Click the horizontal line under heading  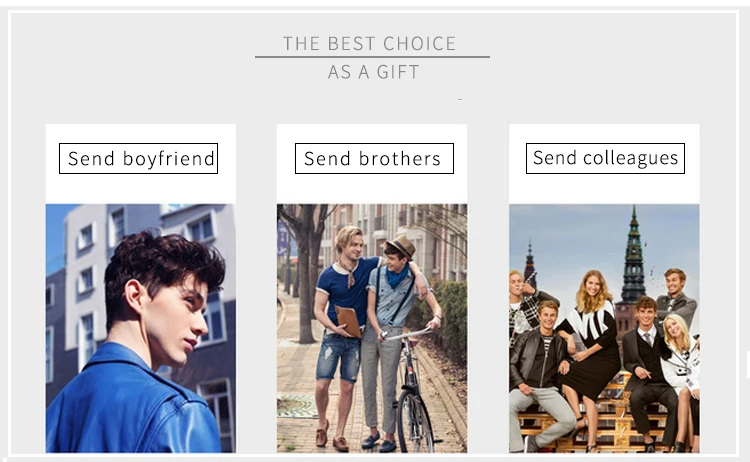point(372,57)
